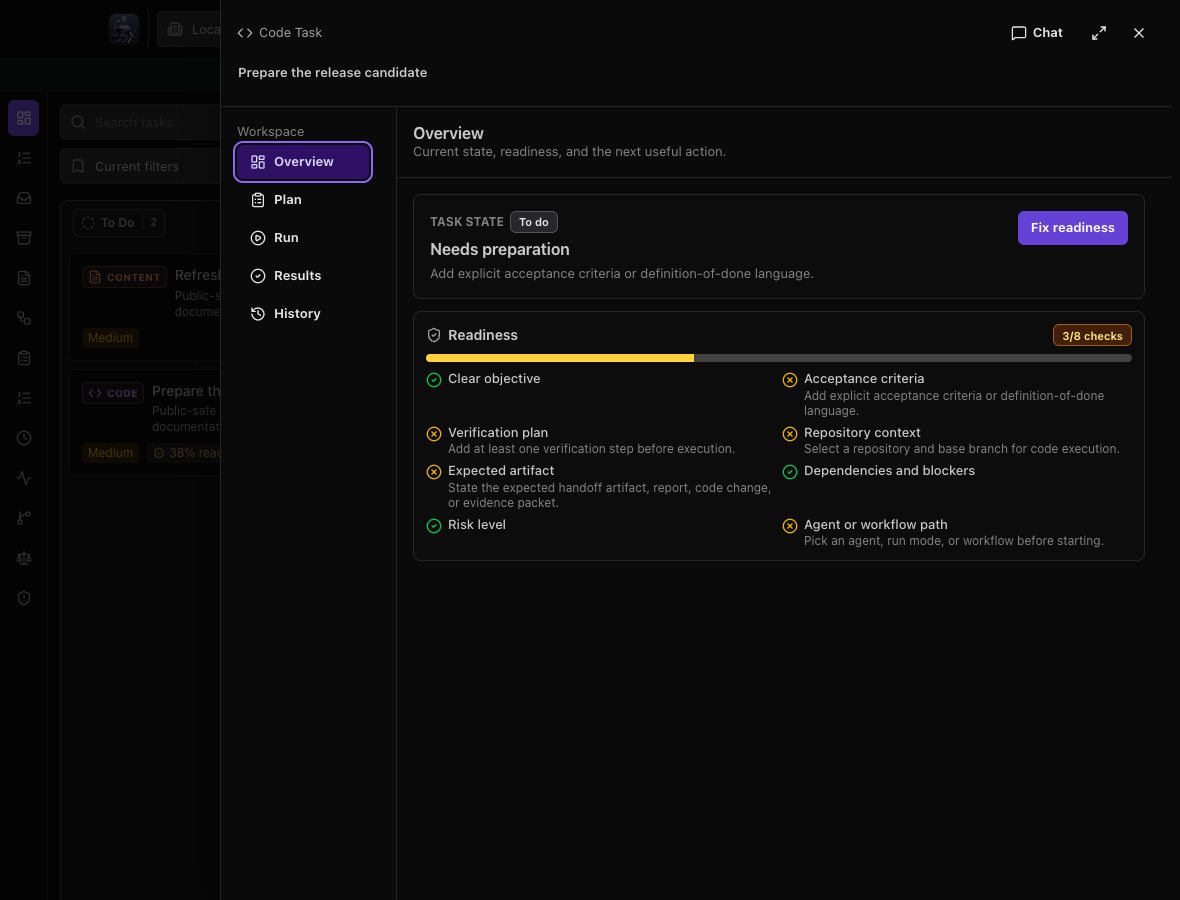Click the numbered-list icon above the inbox icon
This screenshot has height=900, width=1180.
pos(24,158)
